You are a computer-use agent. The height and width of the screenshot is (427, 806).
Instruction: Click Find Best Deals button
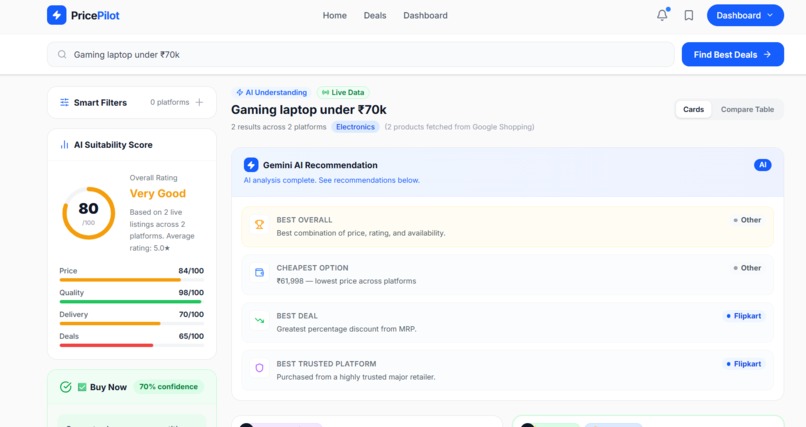[x=732, y=54]
